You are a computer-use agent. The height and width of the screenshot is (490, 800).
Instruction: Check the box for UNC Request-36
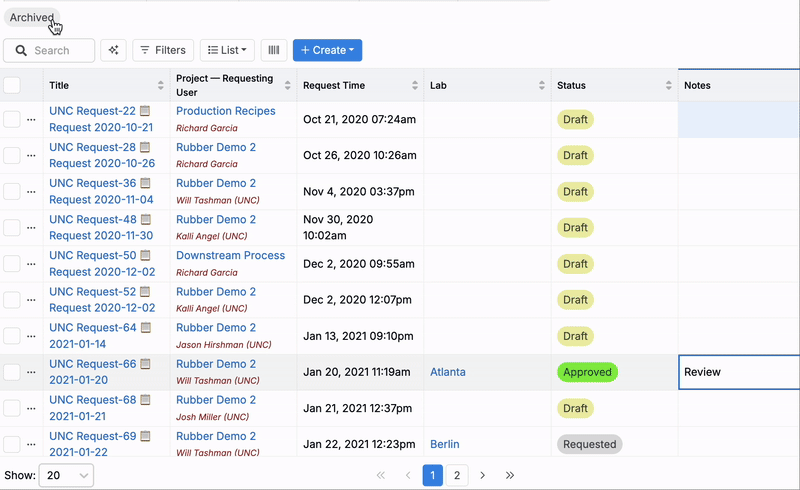(x=12, y=192)
